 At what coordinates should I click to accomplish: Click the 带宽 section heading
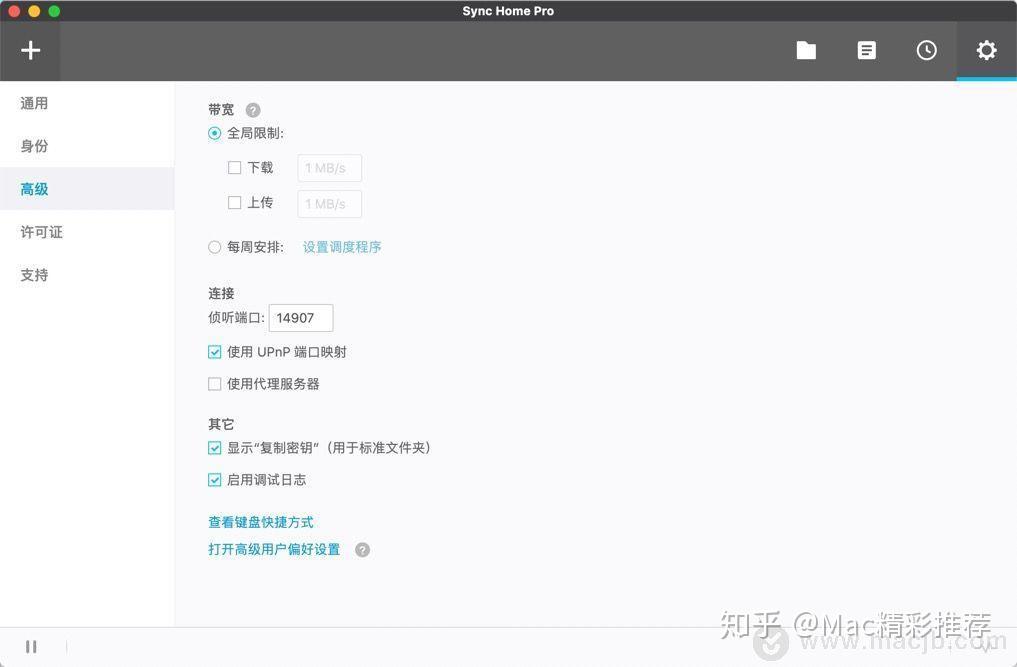221,110
